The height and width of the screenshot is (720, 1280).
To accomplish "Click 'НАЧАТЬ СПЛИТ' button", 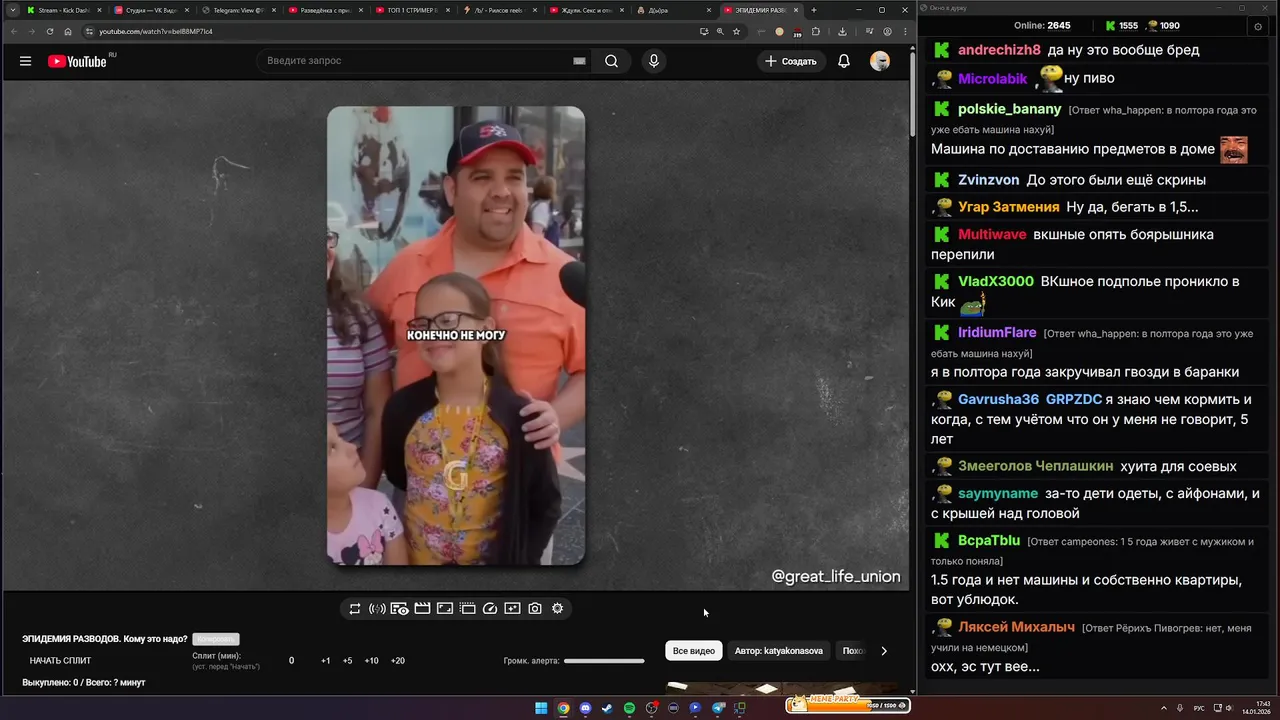I will point(60,661).
